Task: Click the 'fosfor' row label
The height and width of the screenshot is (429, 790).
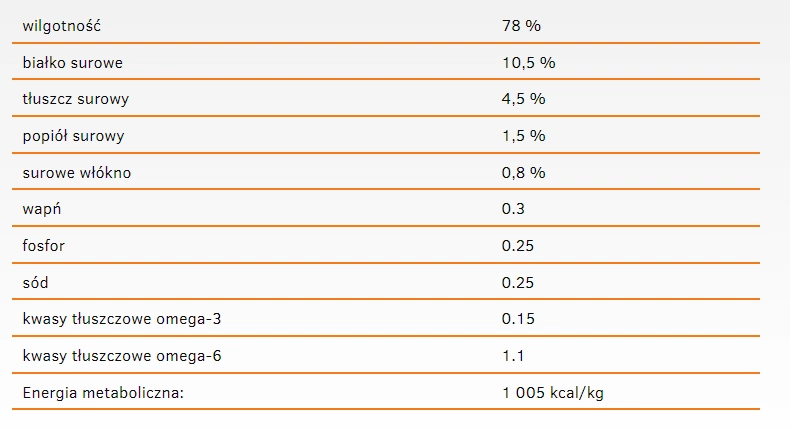Action: point(44,246)
